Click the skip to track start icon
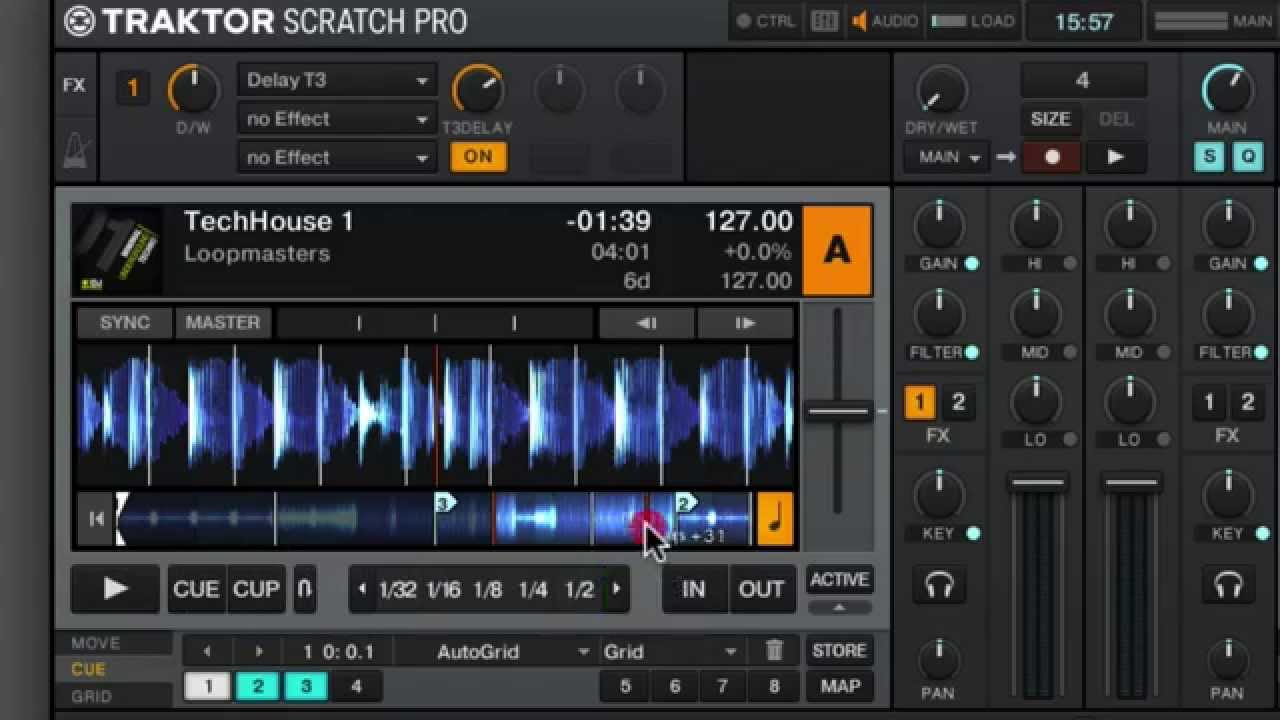 tap(96, 519)
